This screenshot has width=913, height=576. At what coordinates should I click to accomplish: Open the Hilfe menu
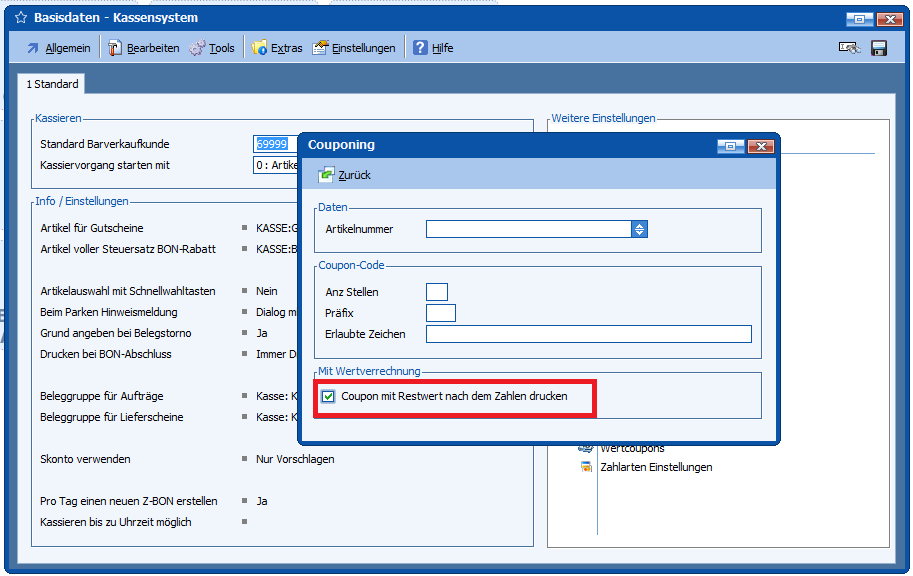pyautogui.click(x=433, y=48)
